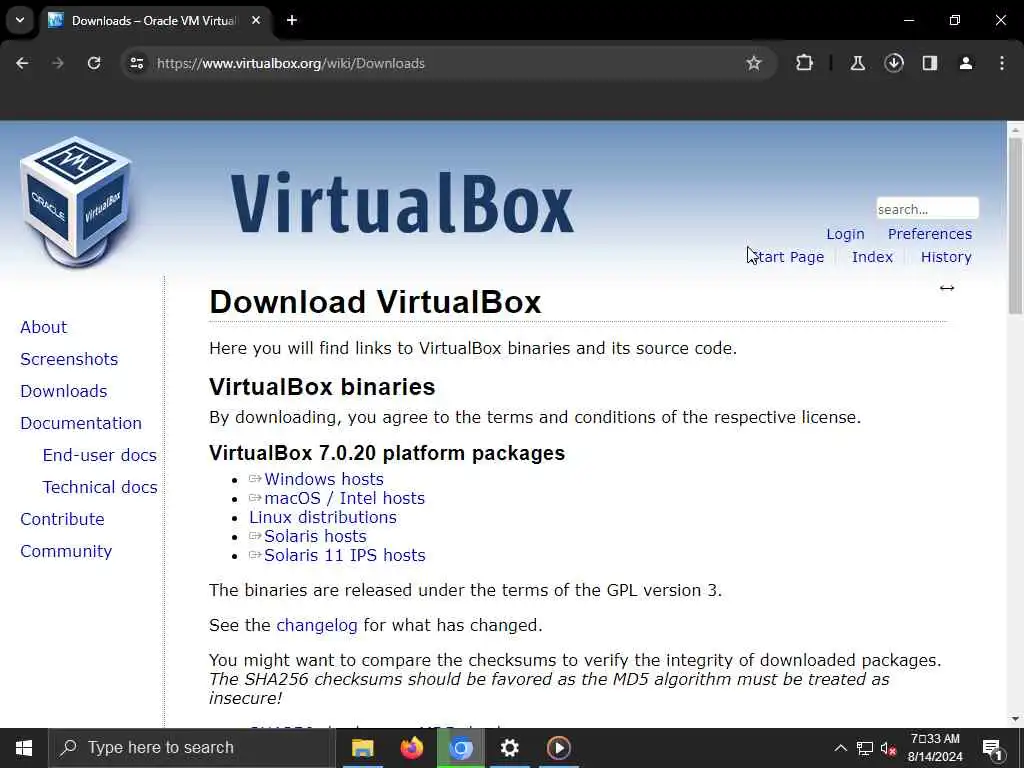Open Screenshots in the sidebar
This screenshot has height=768, width=1024.
click(69, 359)
